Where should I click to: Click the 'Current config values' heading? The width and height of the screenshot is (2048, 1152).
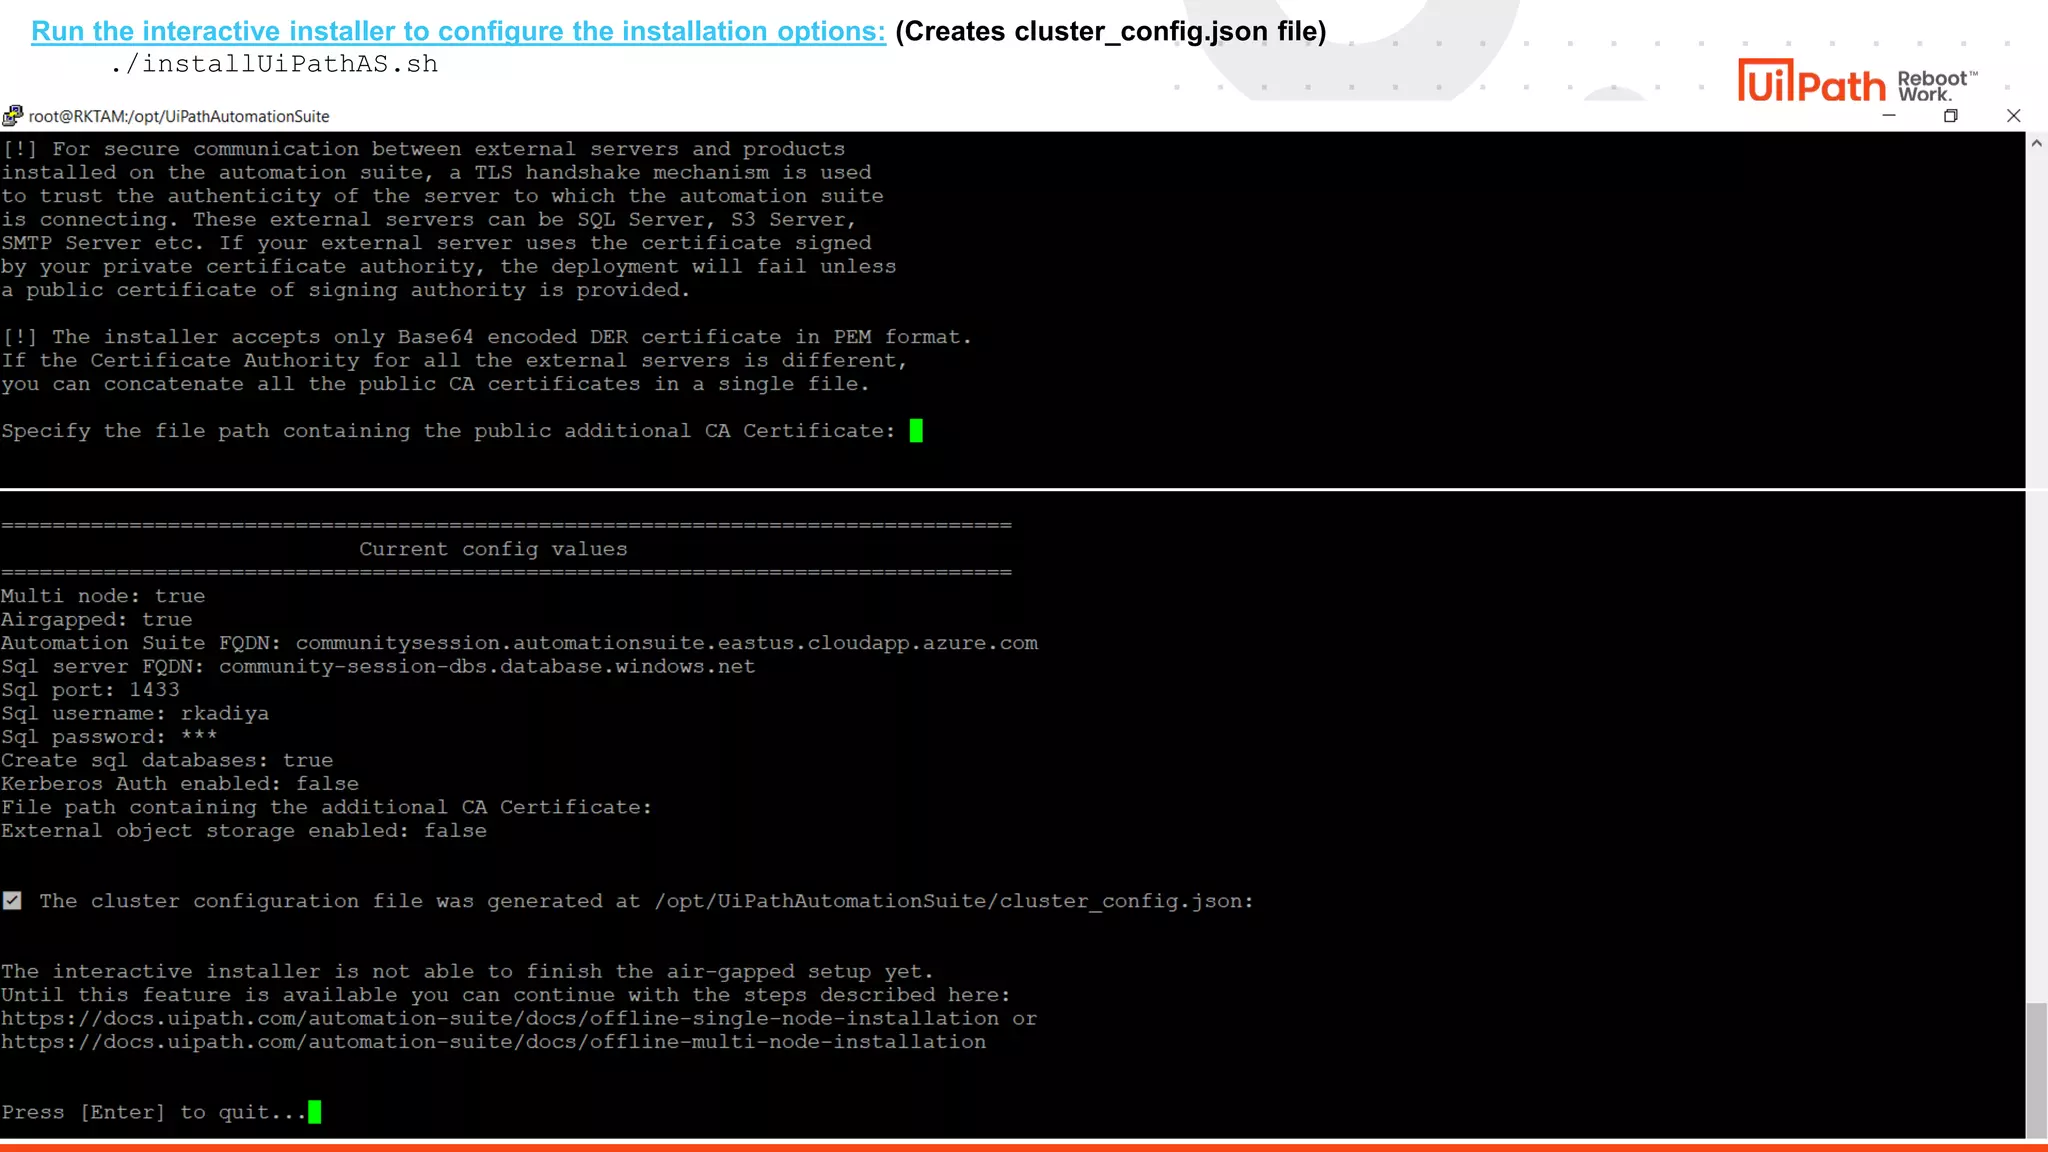point(493,549)
